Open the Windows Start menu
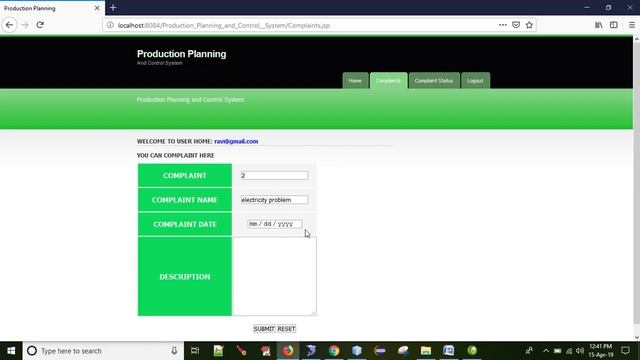Image resolution: width=640 pixels, height=360 pixels. 11,351
